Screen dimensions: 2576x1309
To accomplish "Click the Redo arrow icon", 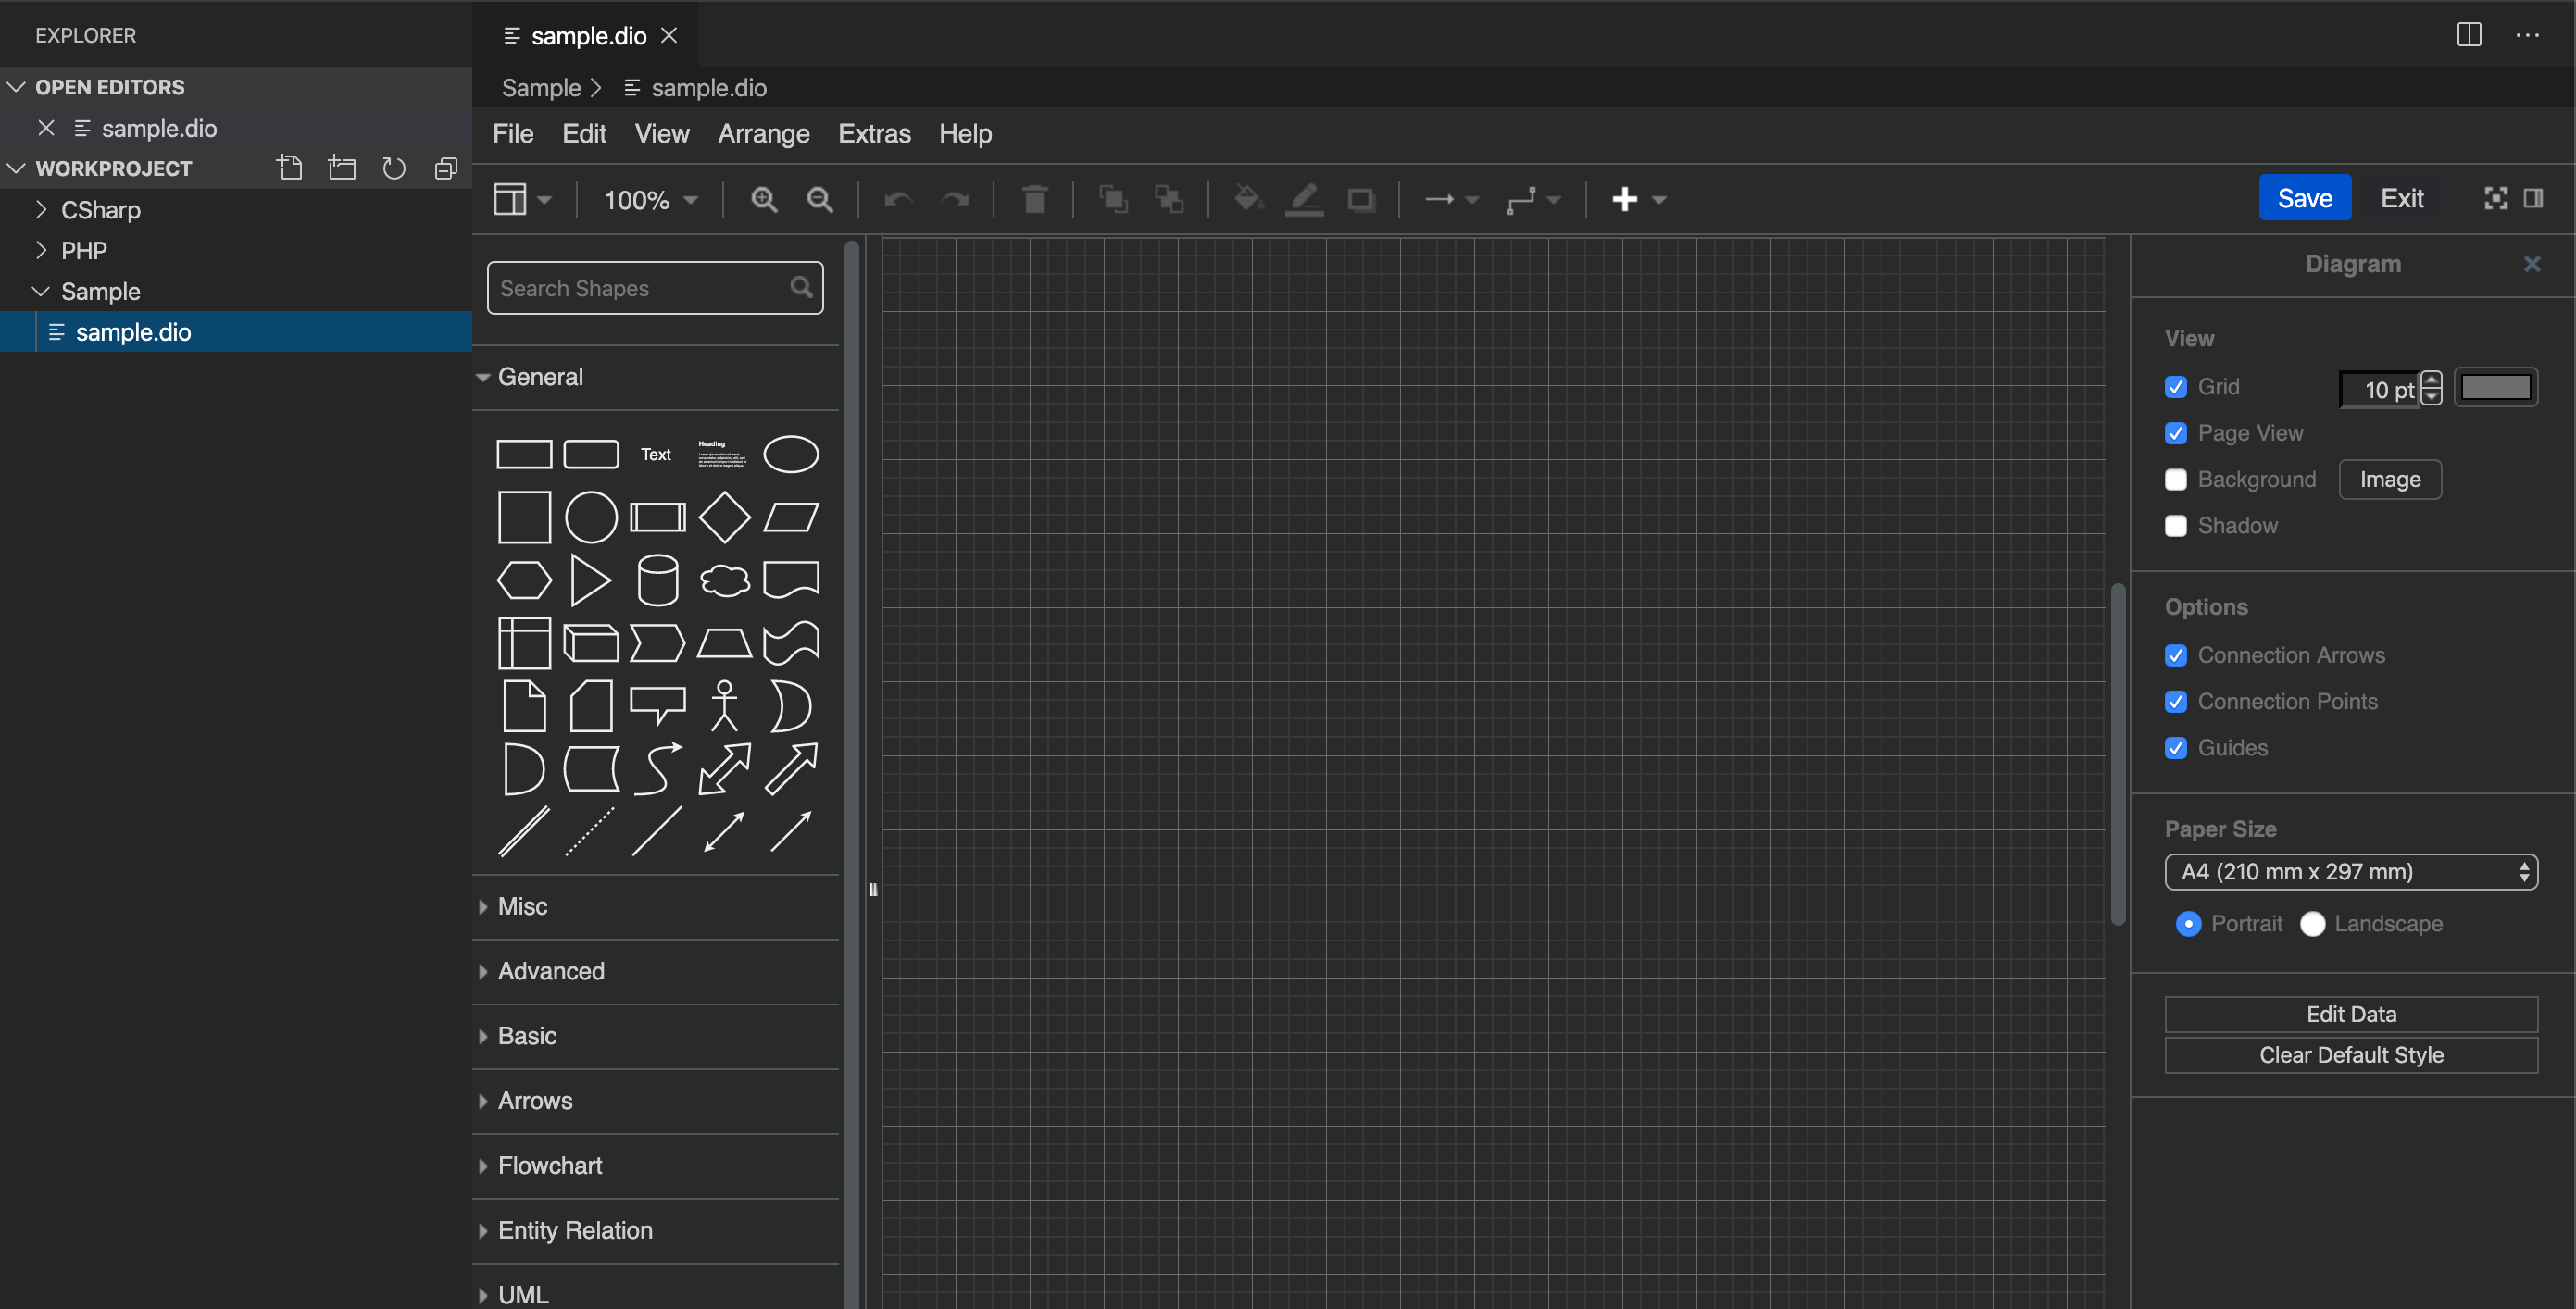I will click(955, 200).
